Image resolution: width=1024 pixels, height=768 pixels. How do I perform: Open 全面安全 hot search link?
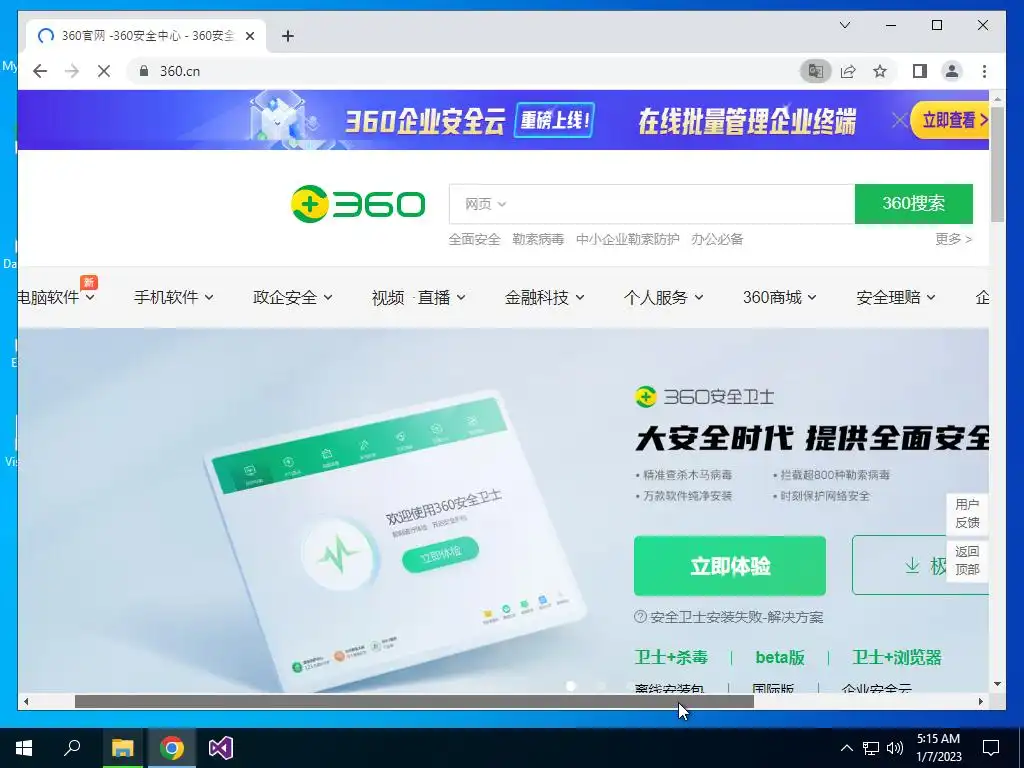474,239
